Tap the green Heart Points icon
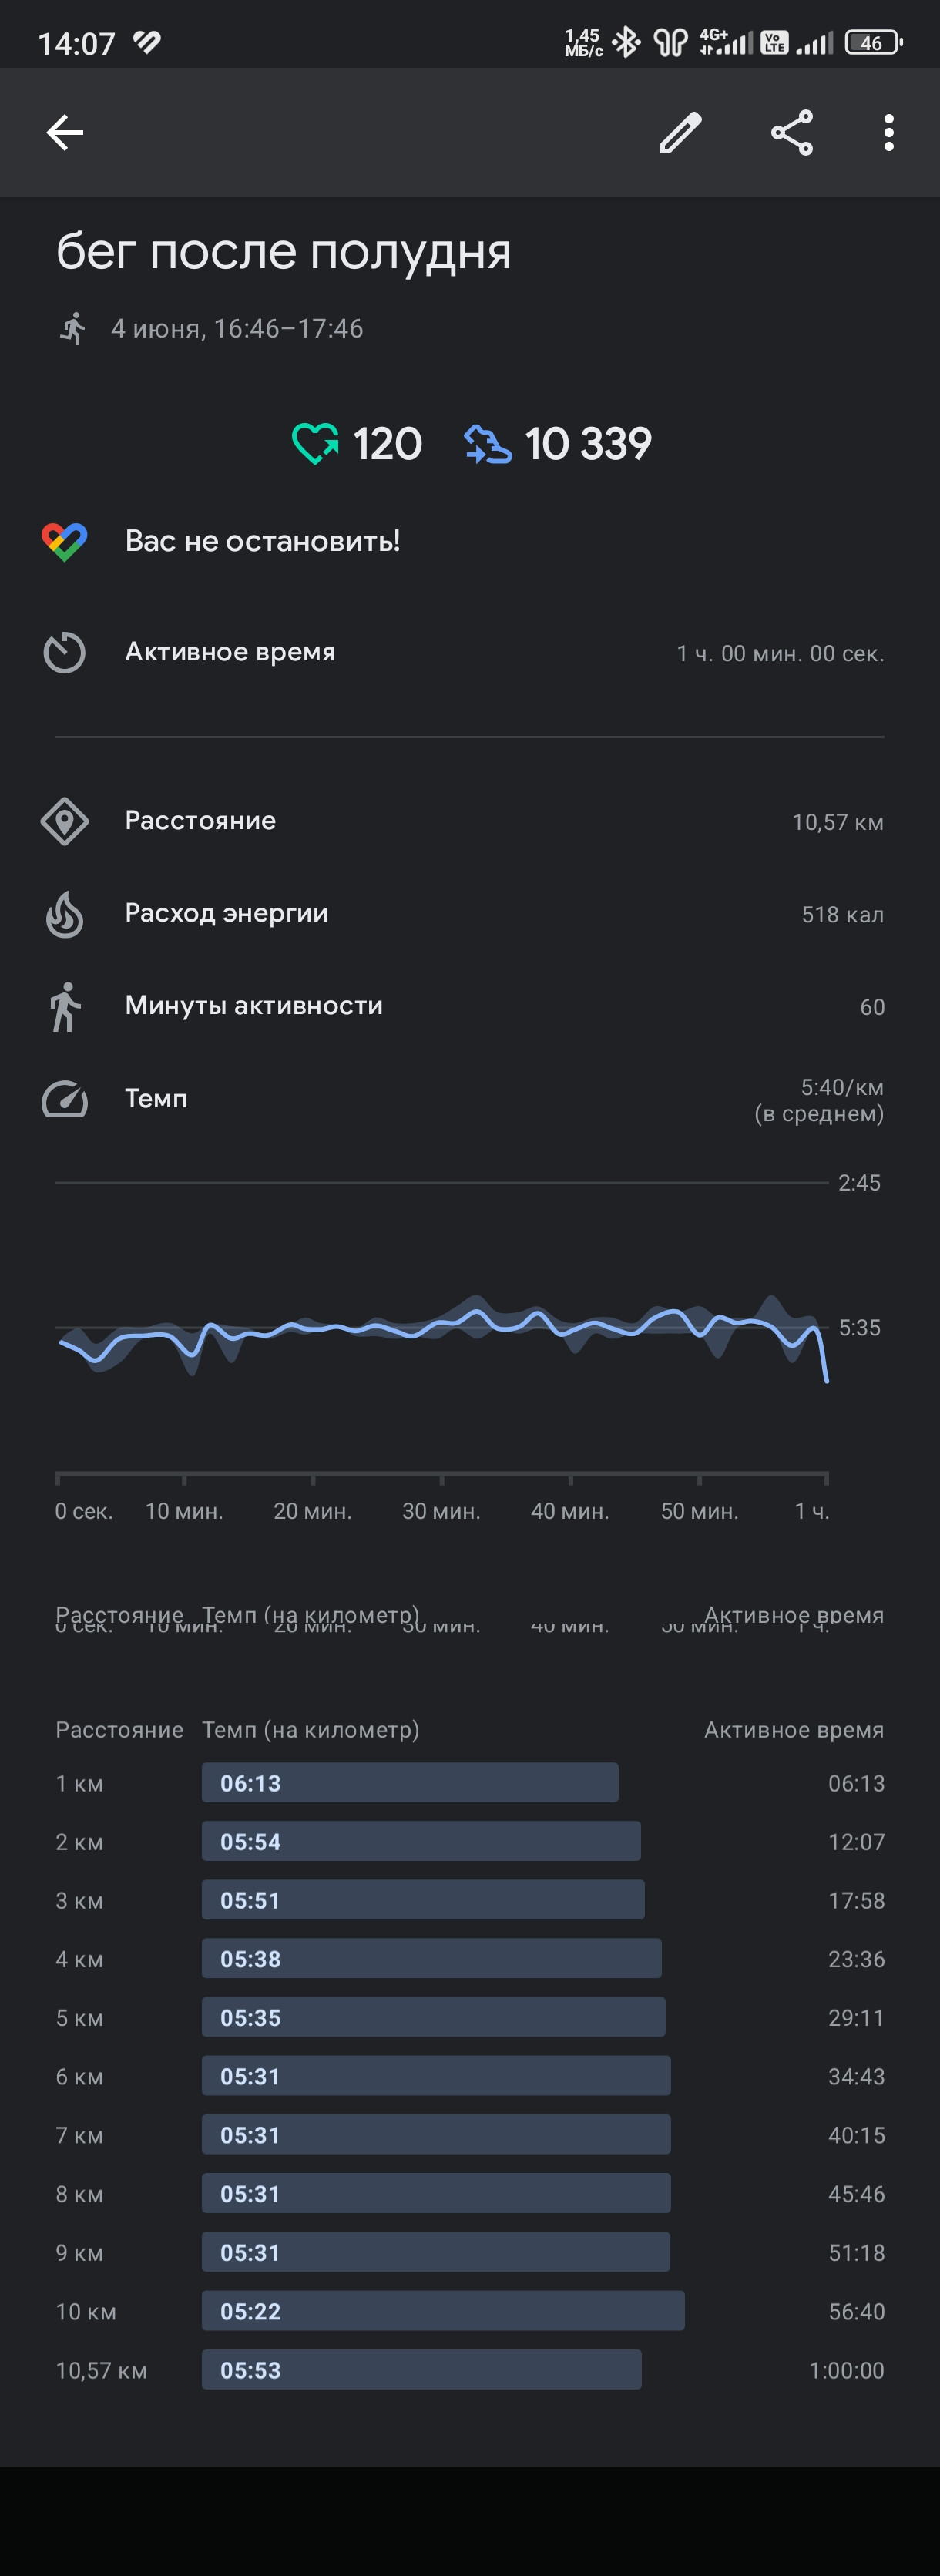The width and height of the screenshot is (940, 2576). (315, 443)
